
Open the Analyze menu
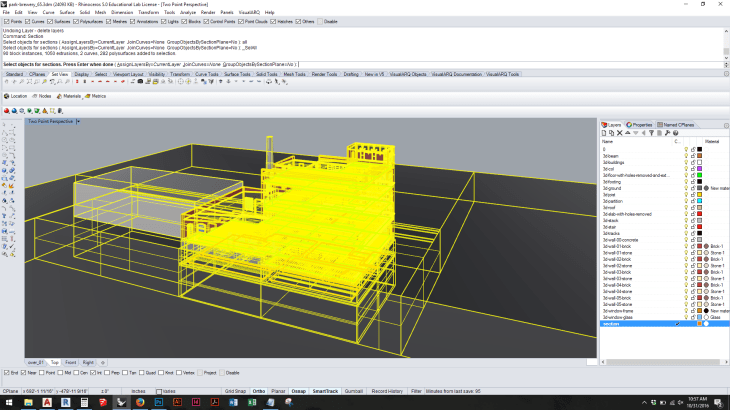(187, 12)
